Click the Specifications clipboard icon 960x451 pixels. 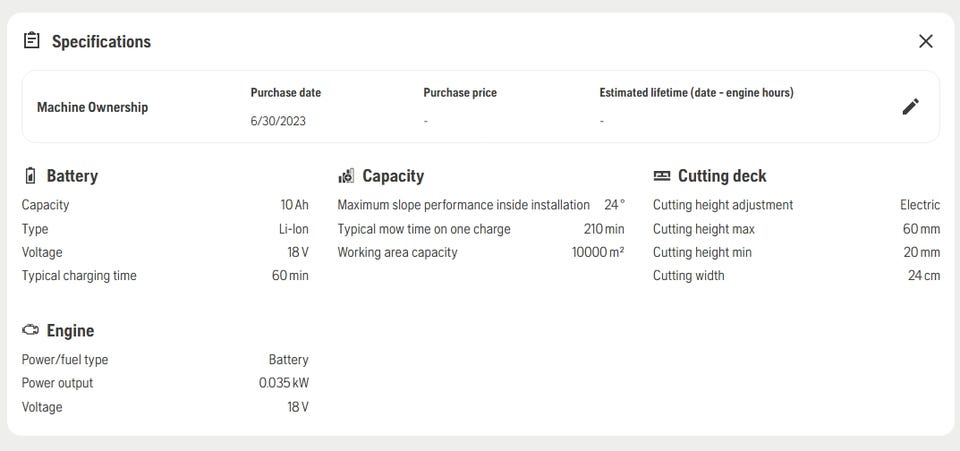pyautogui.click(x=31, y=41)
